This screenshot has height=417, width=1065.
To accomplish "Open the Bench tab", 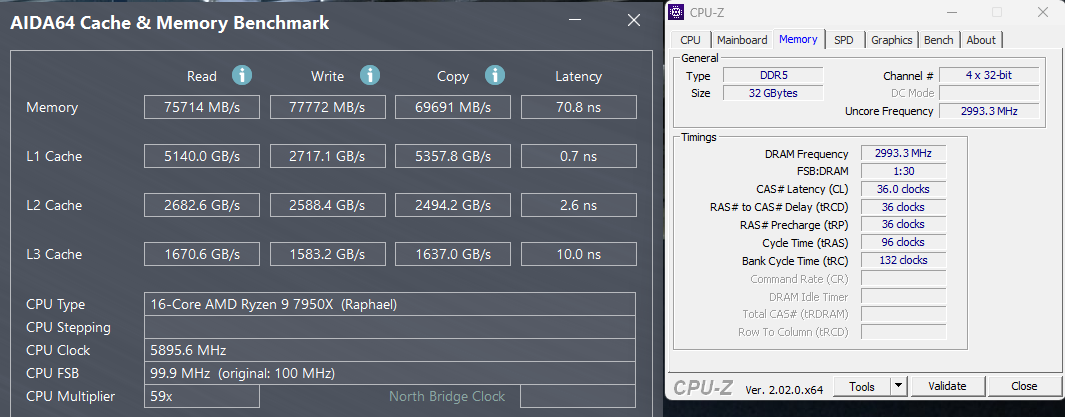I will 938,40.
